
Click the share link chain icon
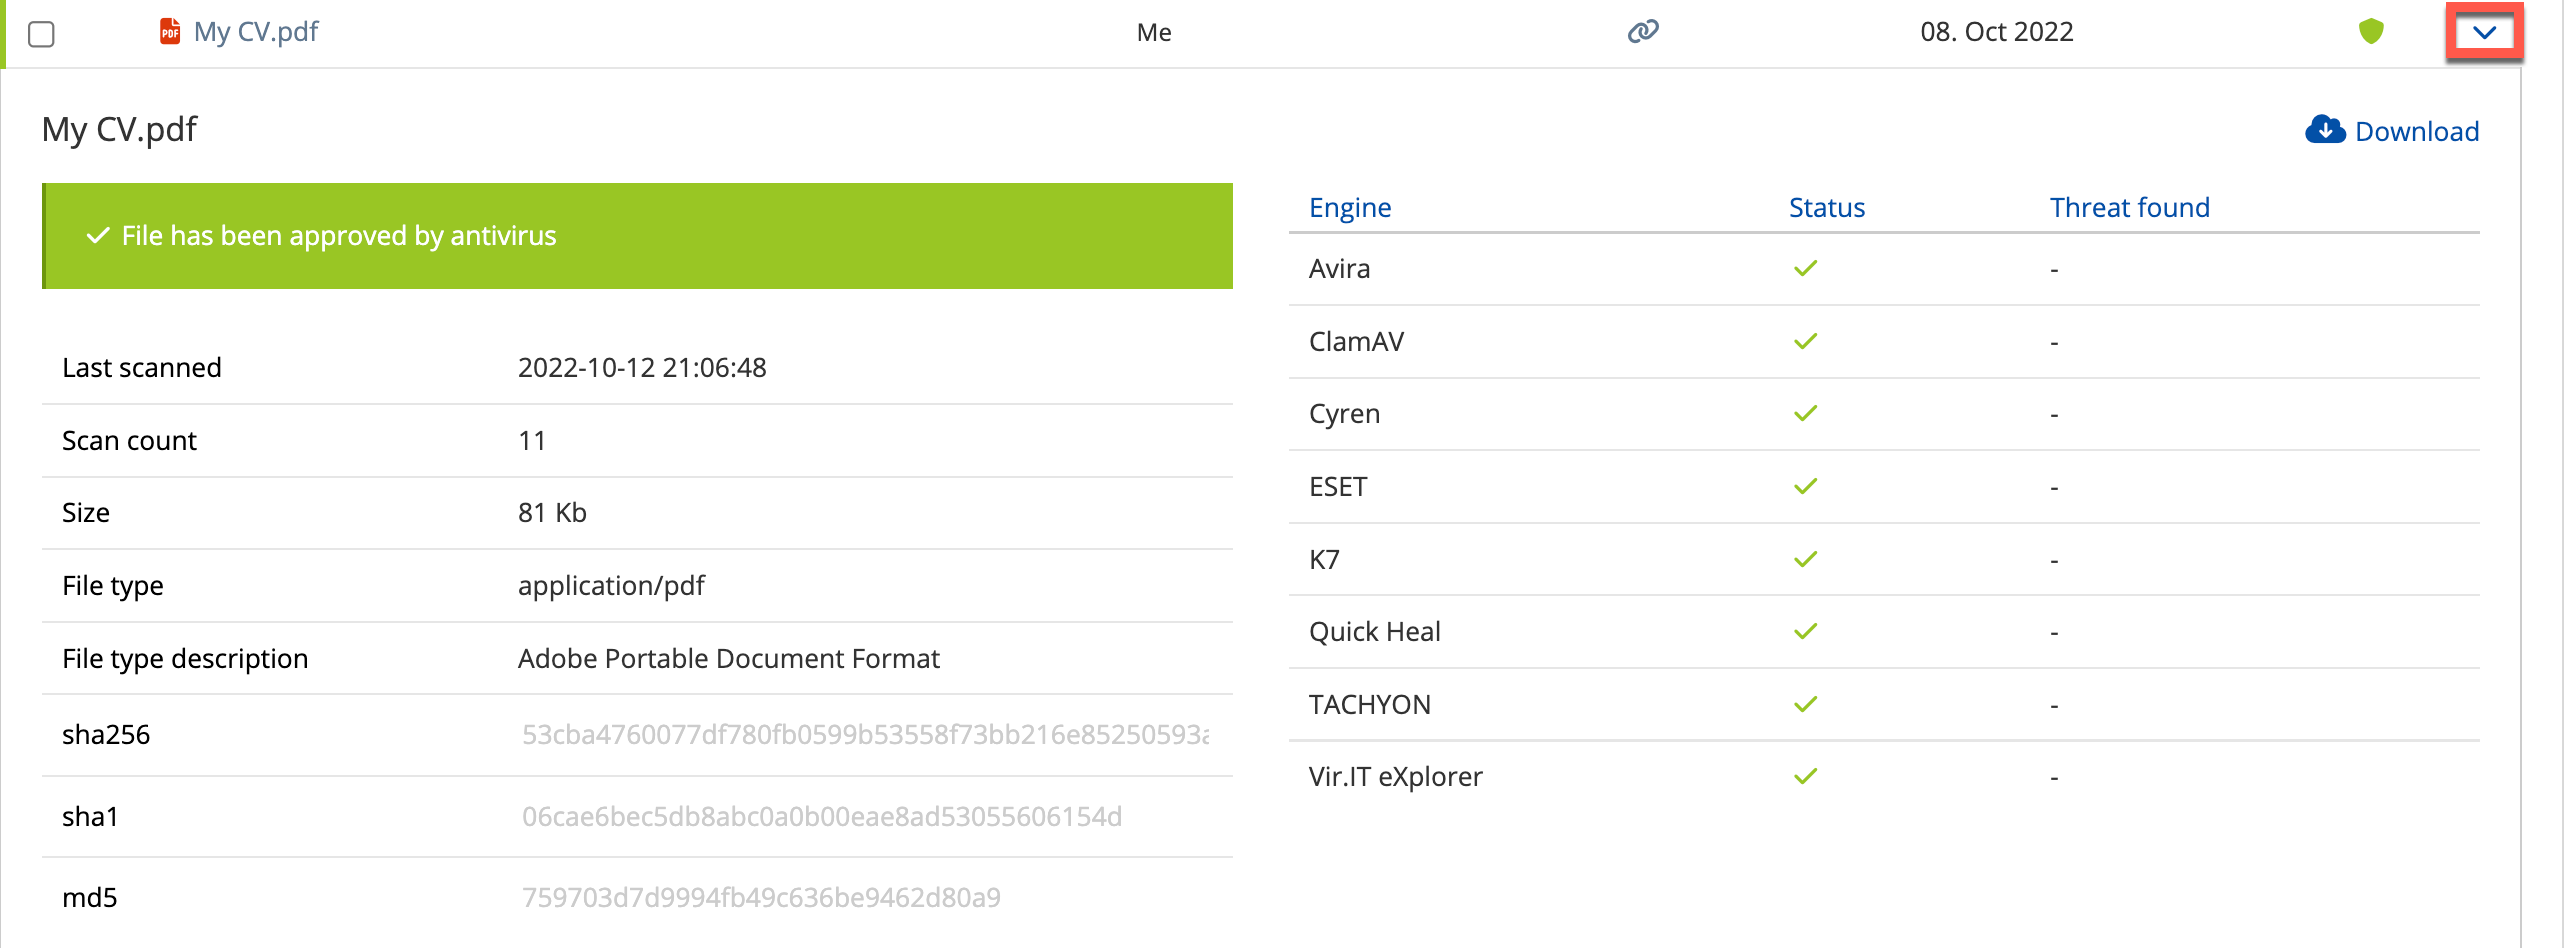point(1642,32)
